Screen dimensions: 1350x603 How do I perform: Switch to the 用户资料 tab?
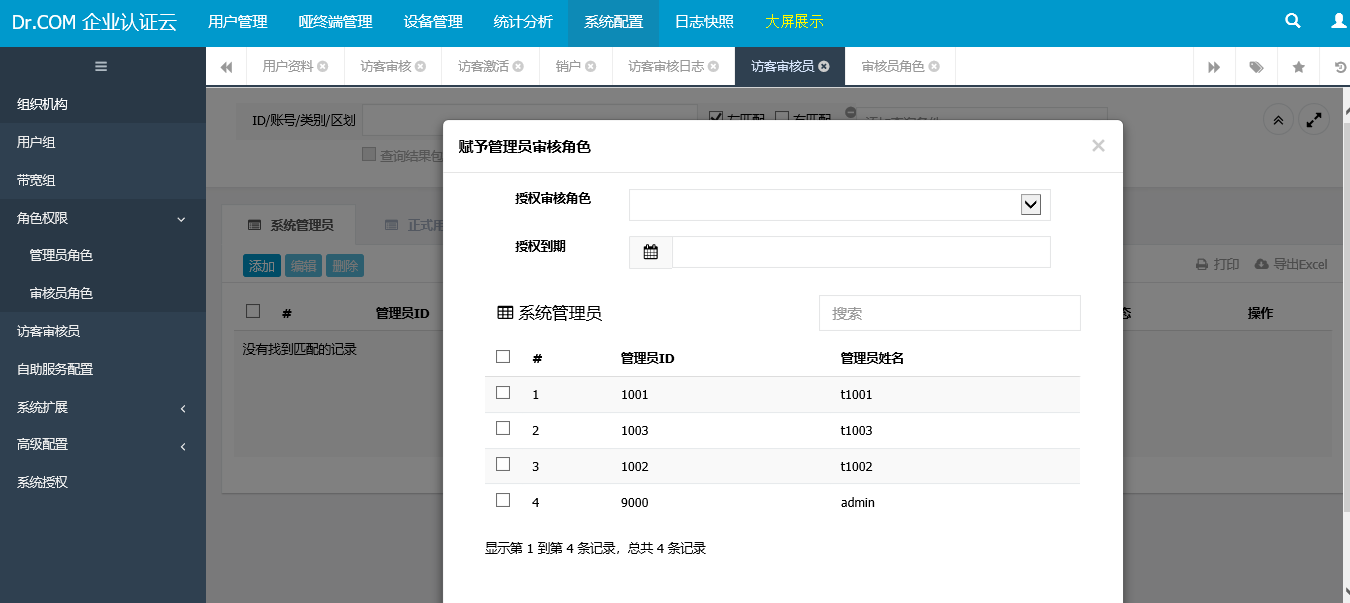(x=288, y=67)
